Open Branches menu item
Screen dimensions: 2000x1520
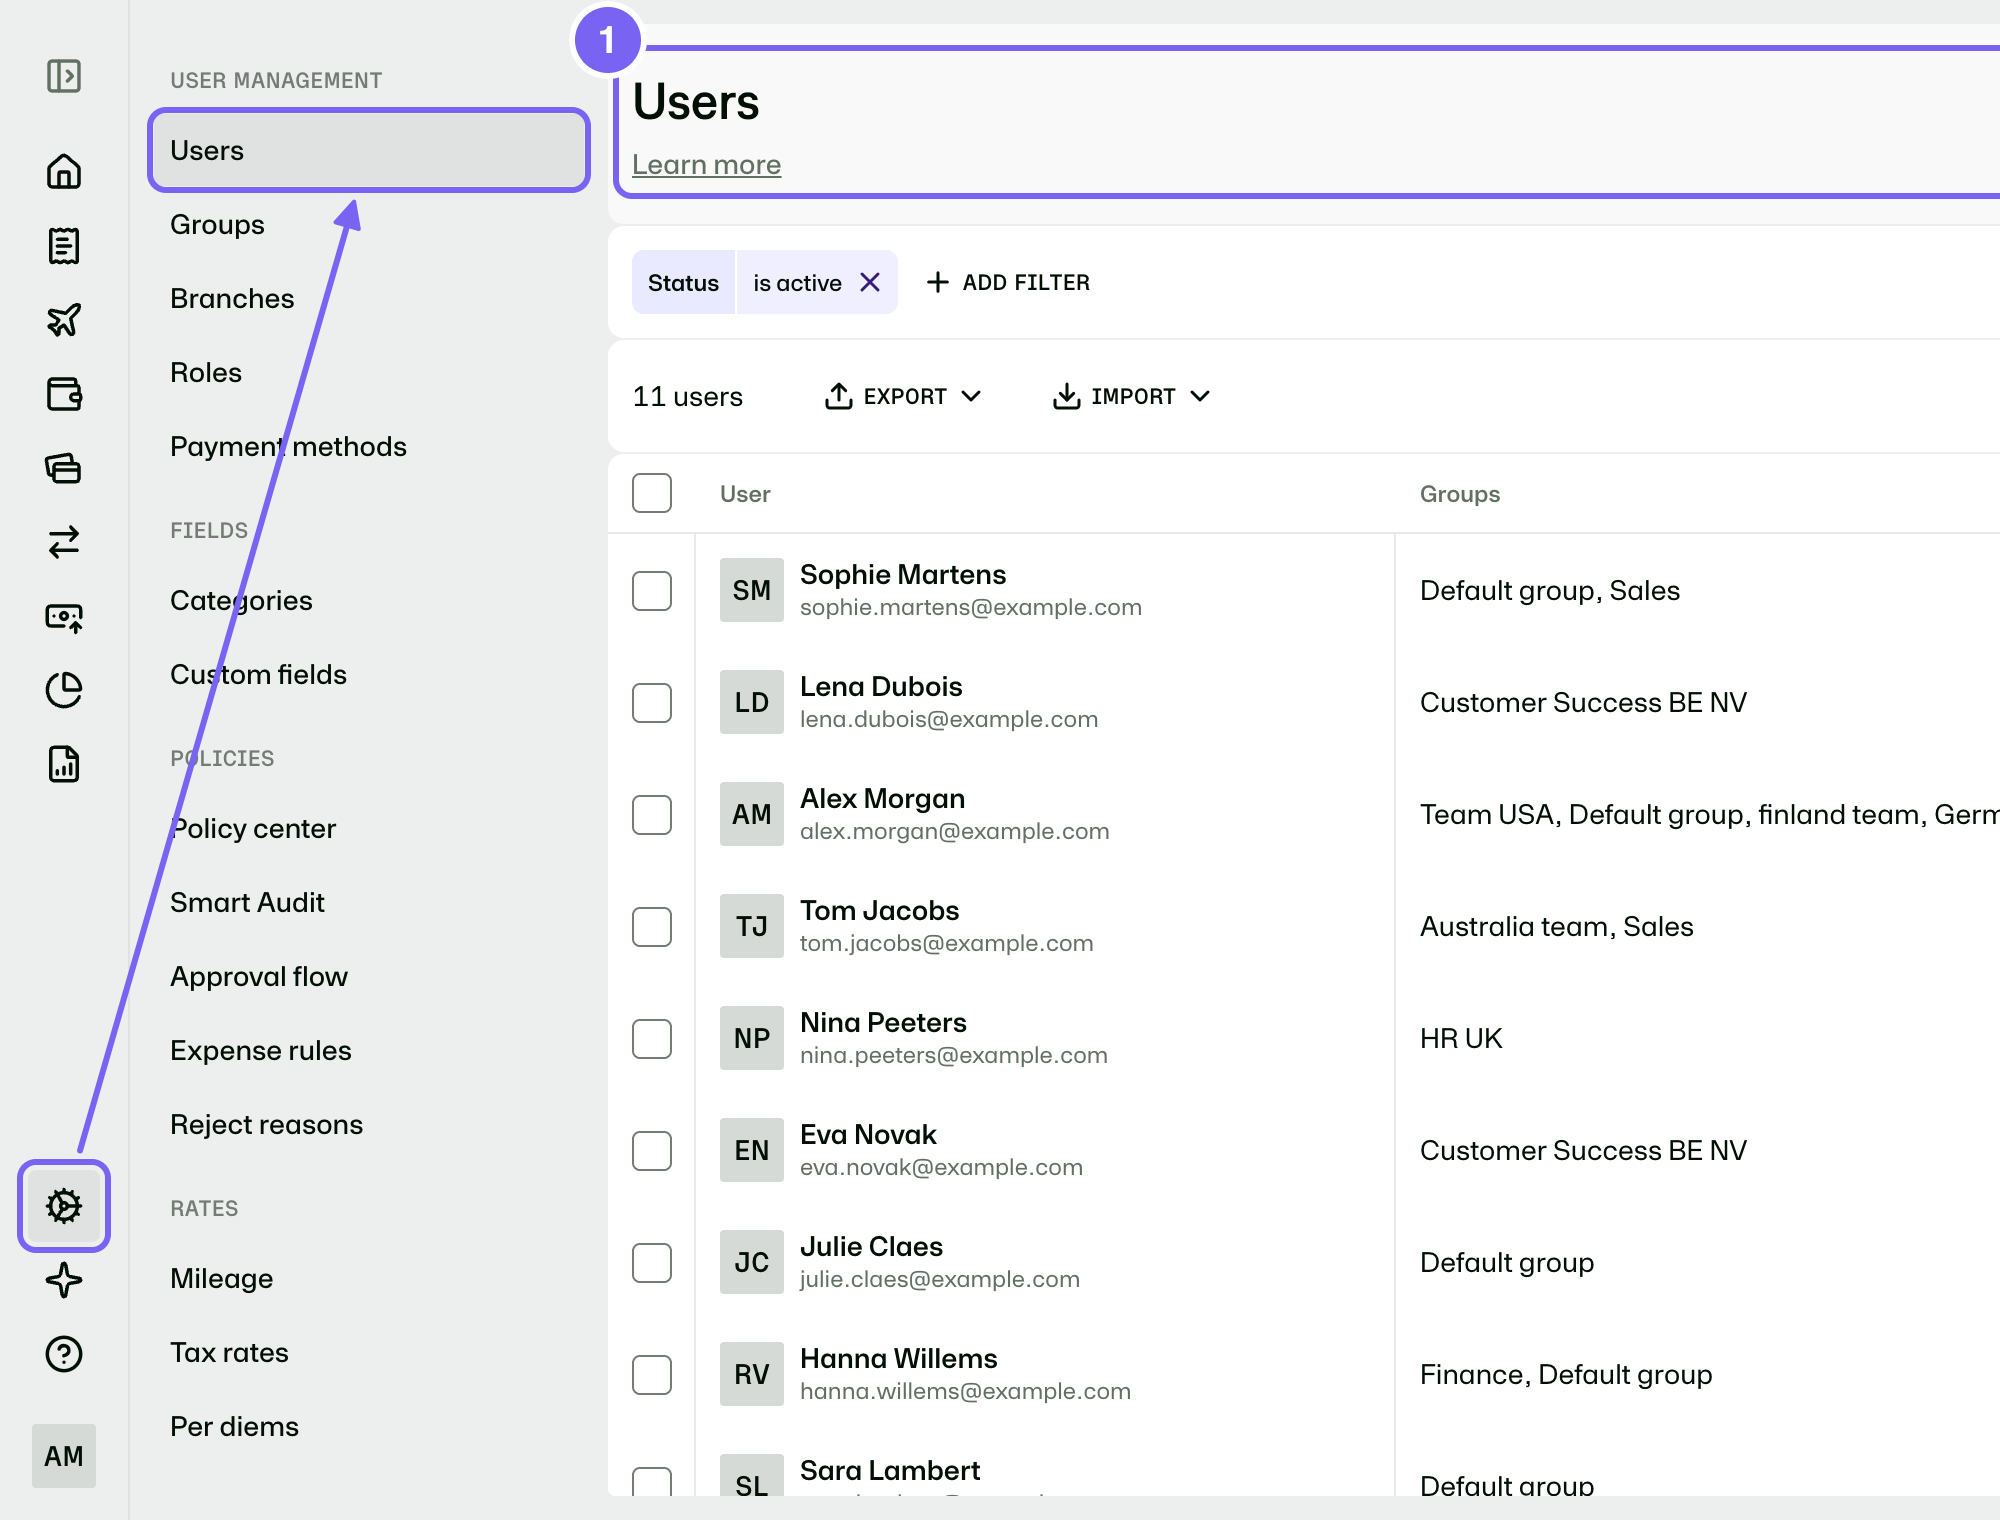[x=232, y=298]
